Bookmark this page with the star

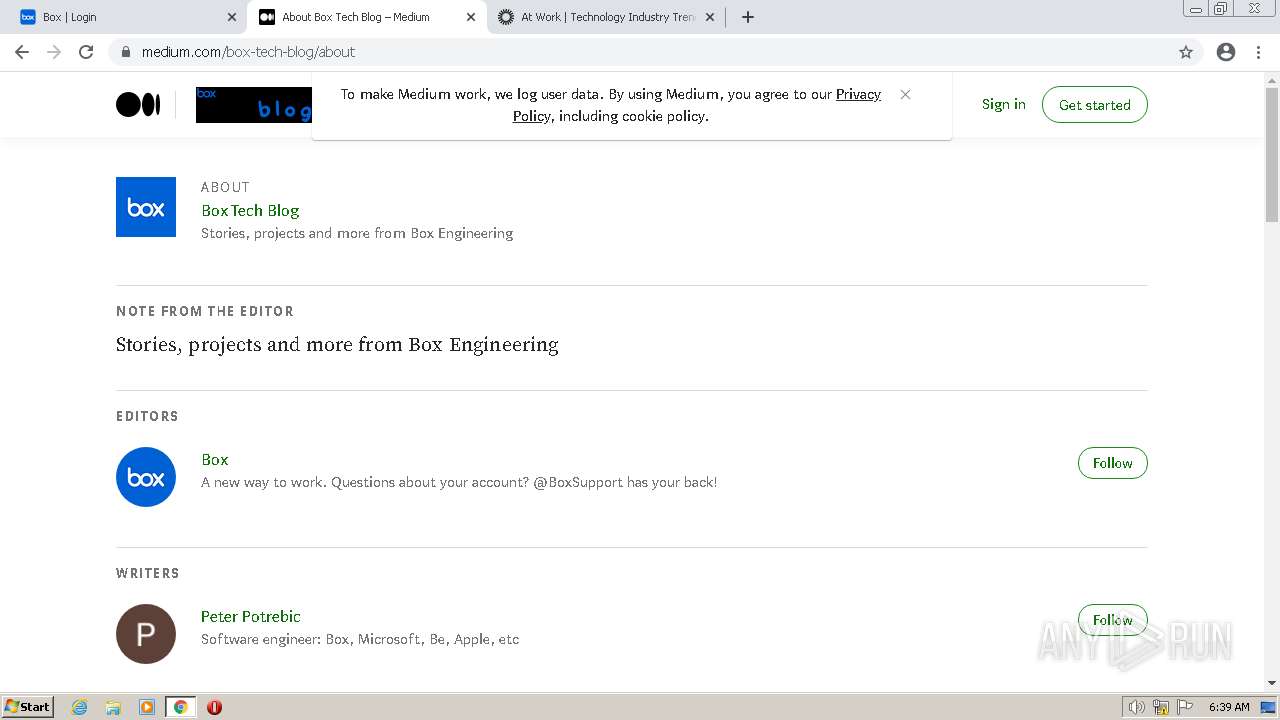(x=1186, y=52)
